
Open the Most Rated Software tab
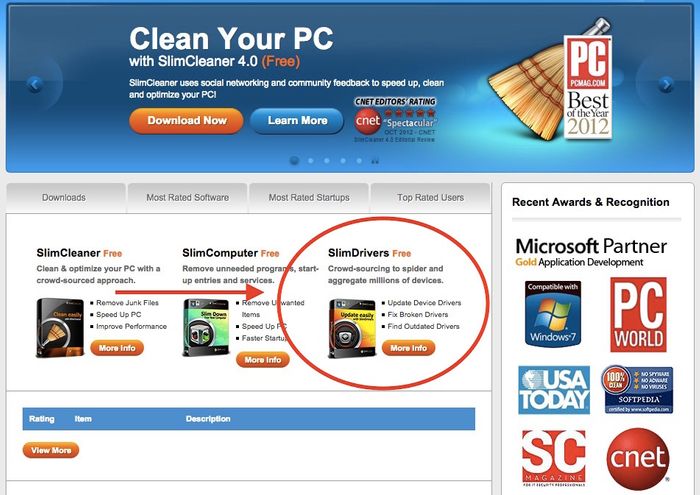188,197
